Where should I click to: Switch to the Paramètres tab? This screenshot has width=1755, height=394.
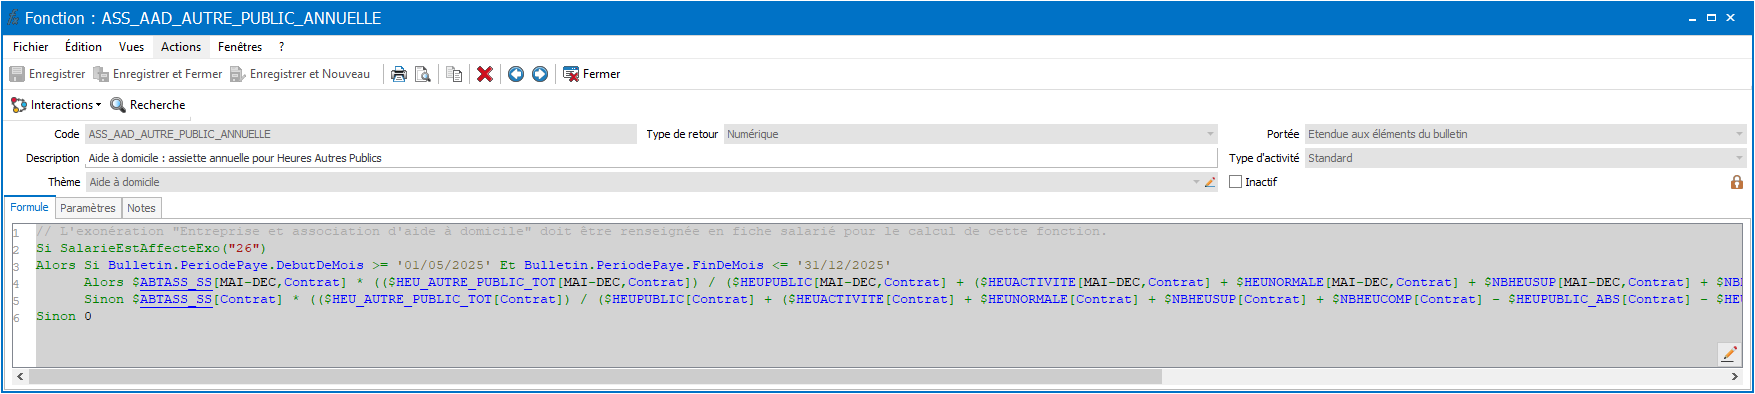tap(88, 208)
